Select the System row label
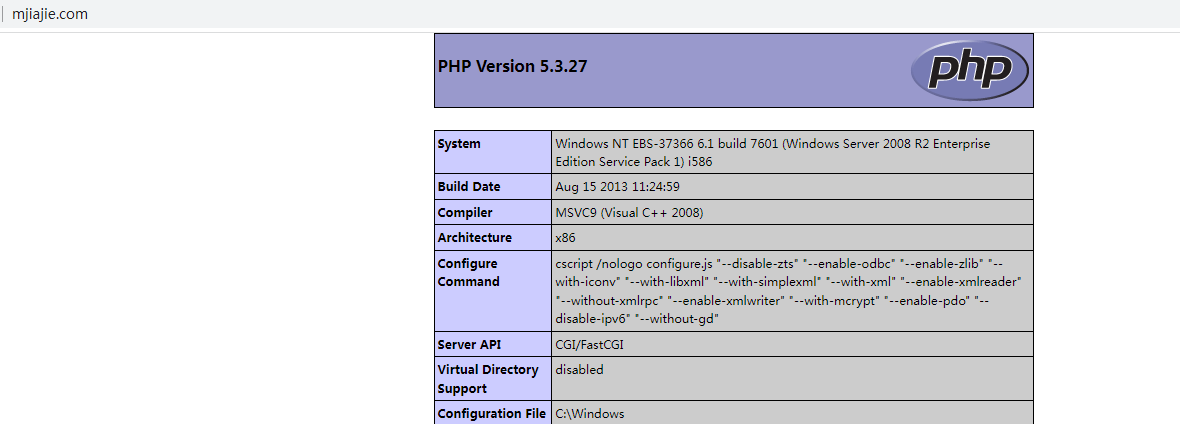 coord(459,144)
